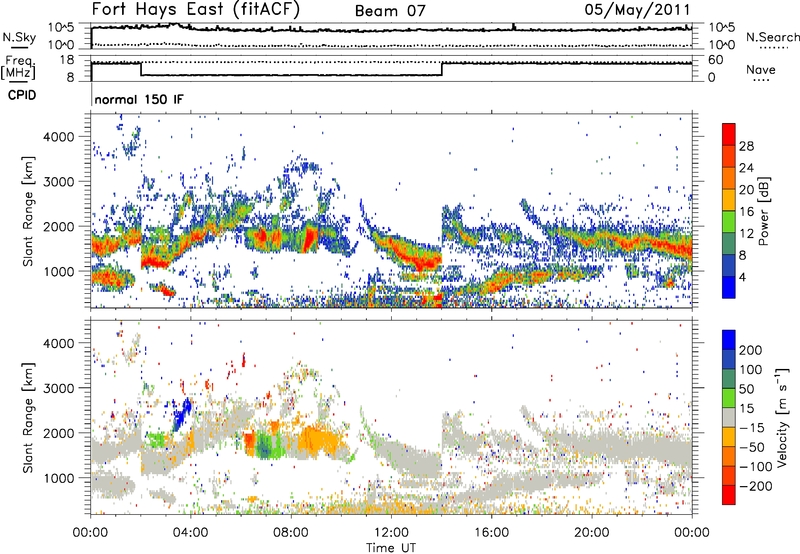Viewport: 800px width, 554px height.
Task: Select the 'Freq. [MHz]' axis label
Action: tap(18, 68)
